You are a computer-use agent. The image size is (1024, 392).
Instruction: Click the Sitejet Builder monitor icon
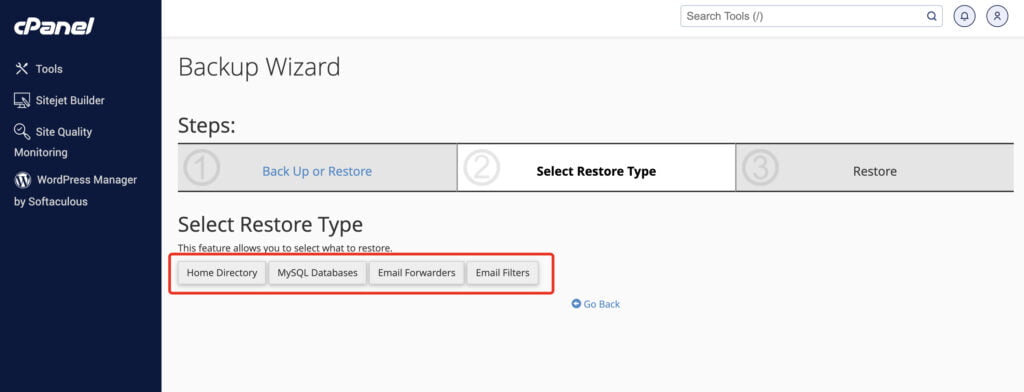tap(22, 100)
